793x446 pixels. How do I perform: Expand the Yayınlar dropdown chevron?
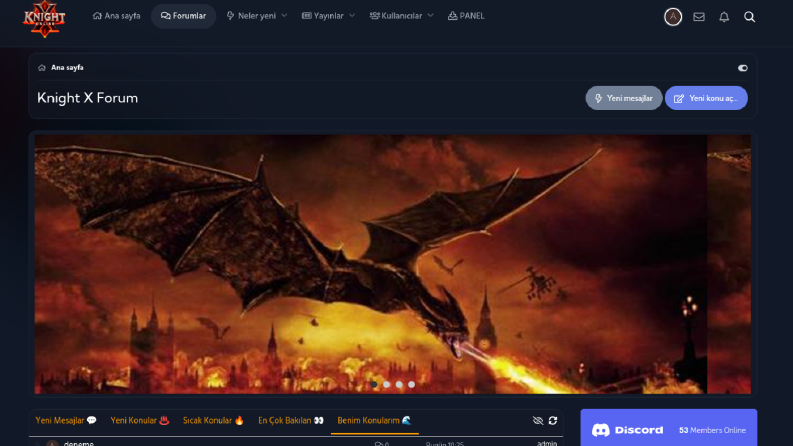click(352, 16)
